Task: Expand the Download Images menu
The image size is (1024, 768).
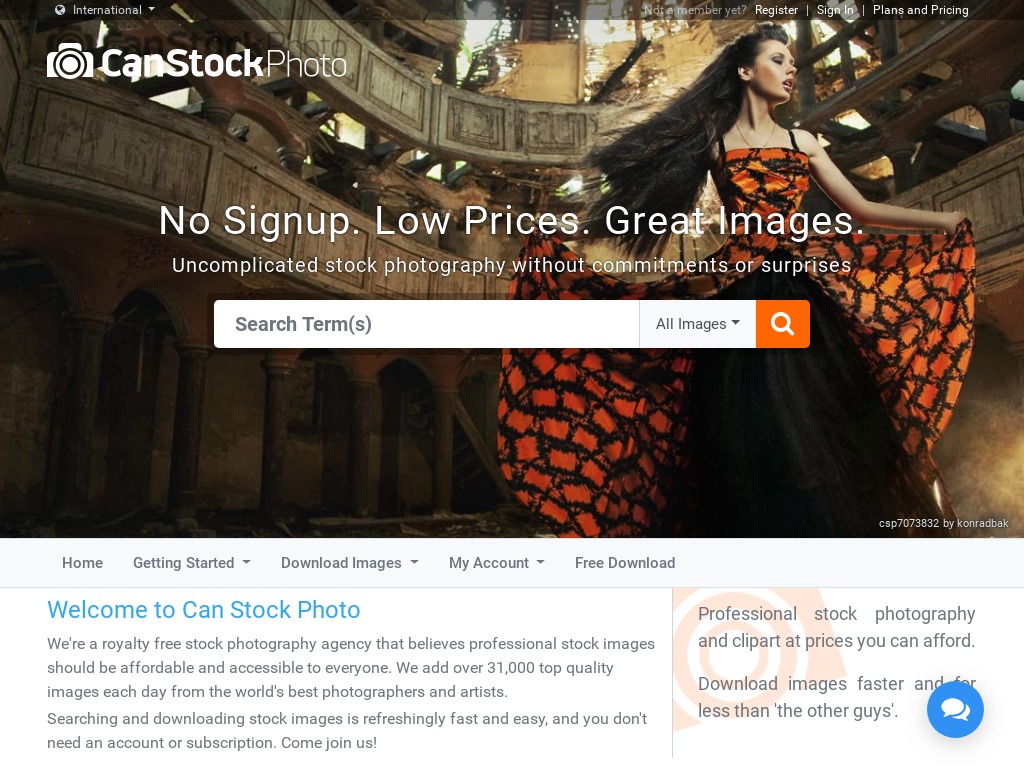Action: [x=349, y=563]
